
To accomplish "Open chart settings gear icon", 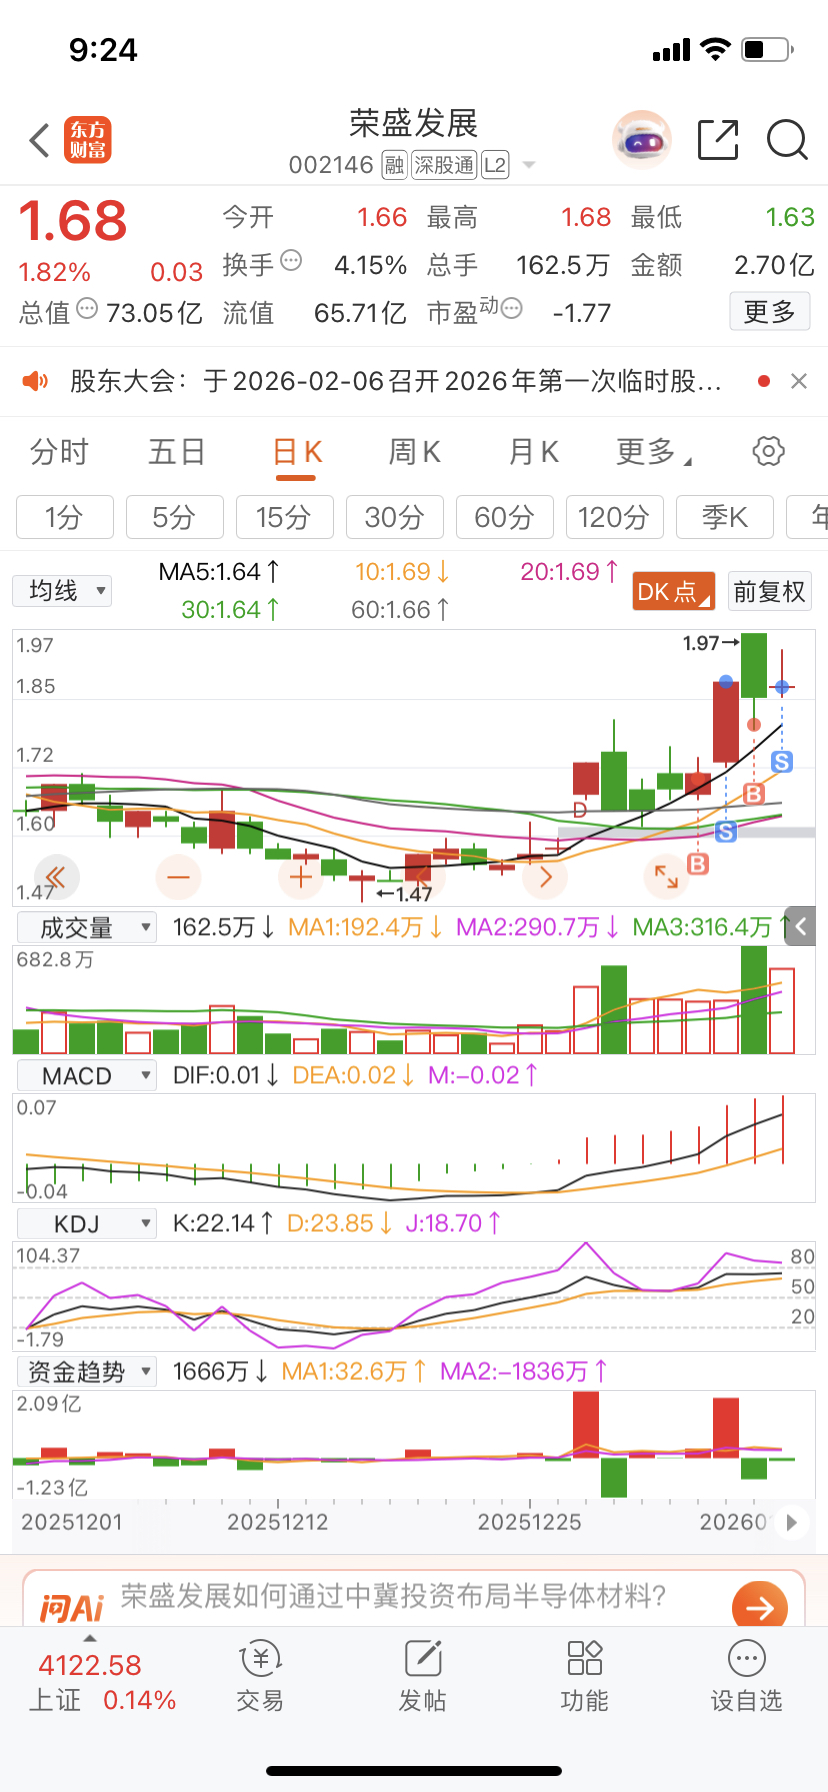I will tap(768, 451).
